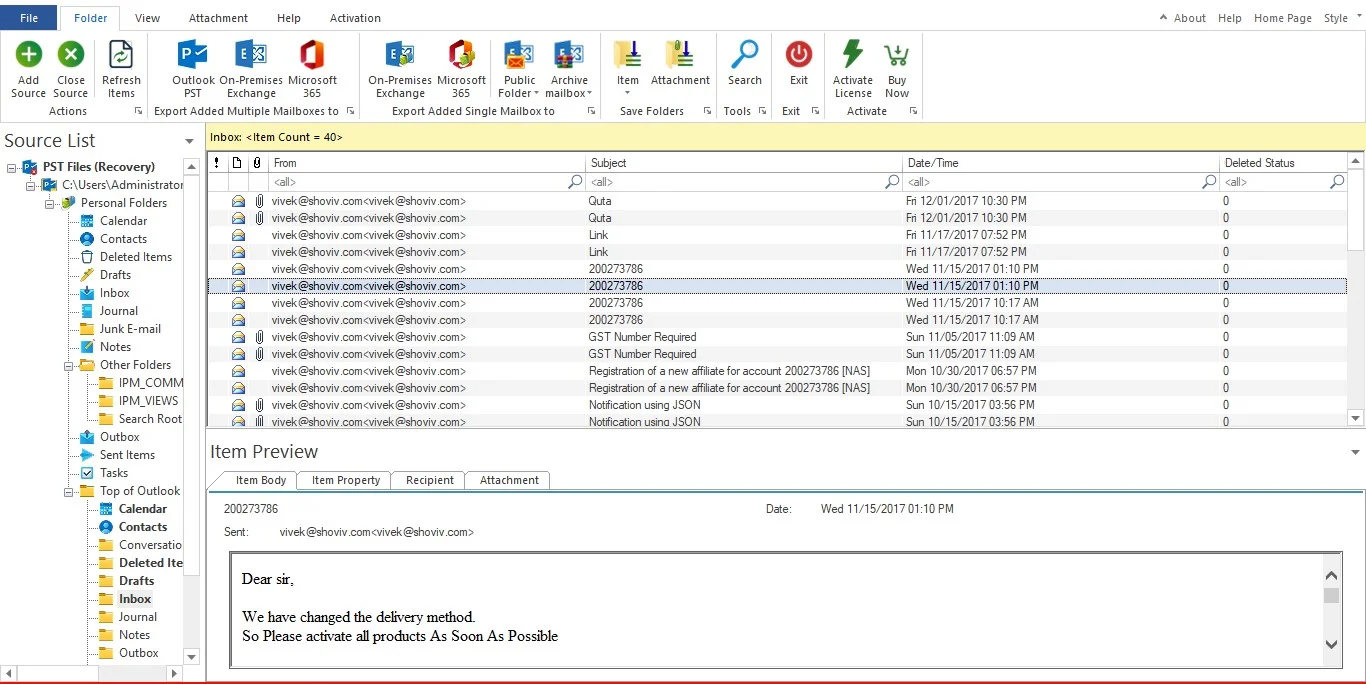Image resolution: width=1366 pixels, height=684 pixels.
Task: Select Calendar under Personal Folders
Action: (x=123, y=221)
